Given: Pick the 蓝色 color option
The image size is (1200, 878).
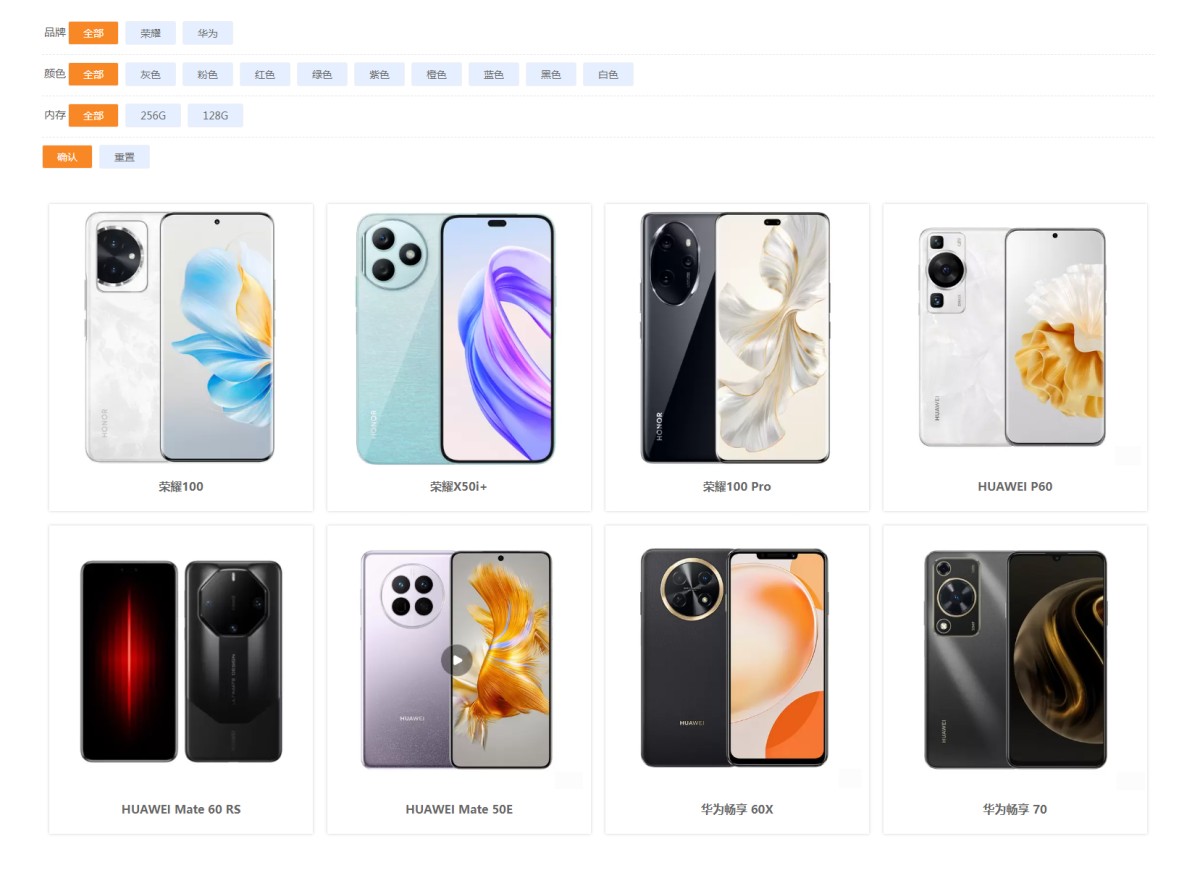Looking at the screenshot, I should pyautogui.click(x=494, y=74).
